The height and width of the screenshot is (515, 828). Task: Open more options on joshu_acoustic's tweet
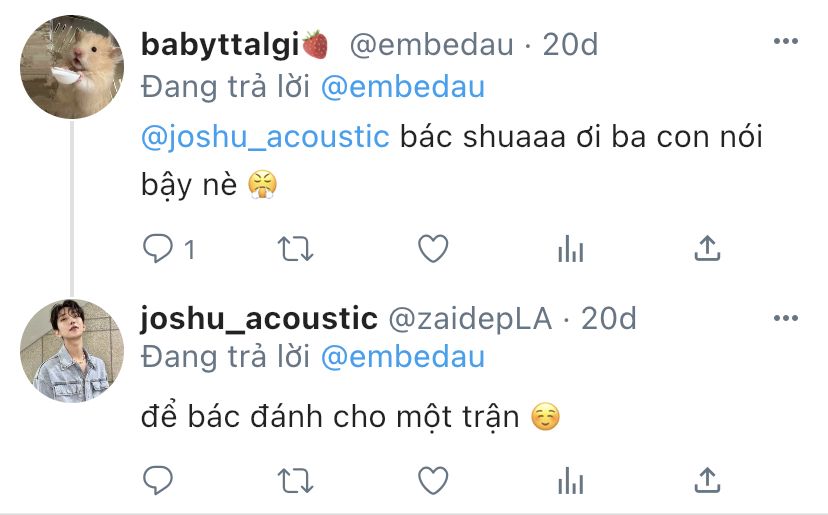click(x=786, y=318)
